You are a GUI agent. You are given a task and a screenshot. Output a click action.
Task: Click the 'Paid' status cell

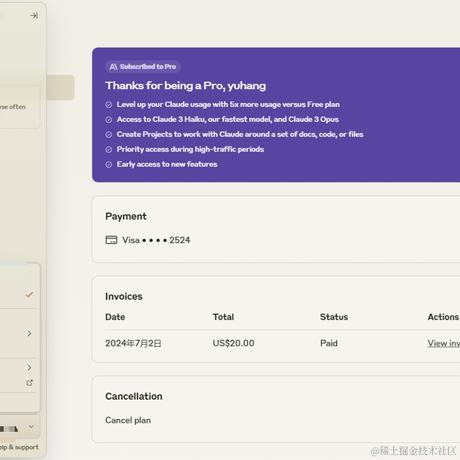tap(329, 343)
